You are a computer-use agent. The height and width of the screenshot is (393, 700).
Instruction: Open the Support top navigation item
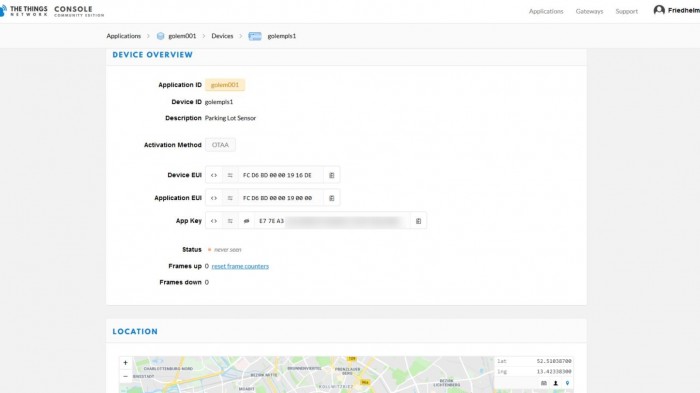(626, 11)
